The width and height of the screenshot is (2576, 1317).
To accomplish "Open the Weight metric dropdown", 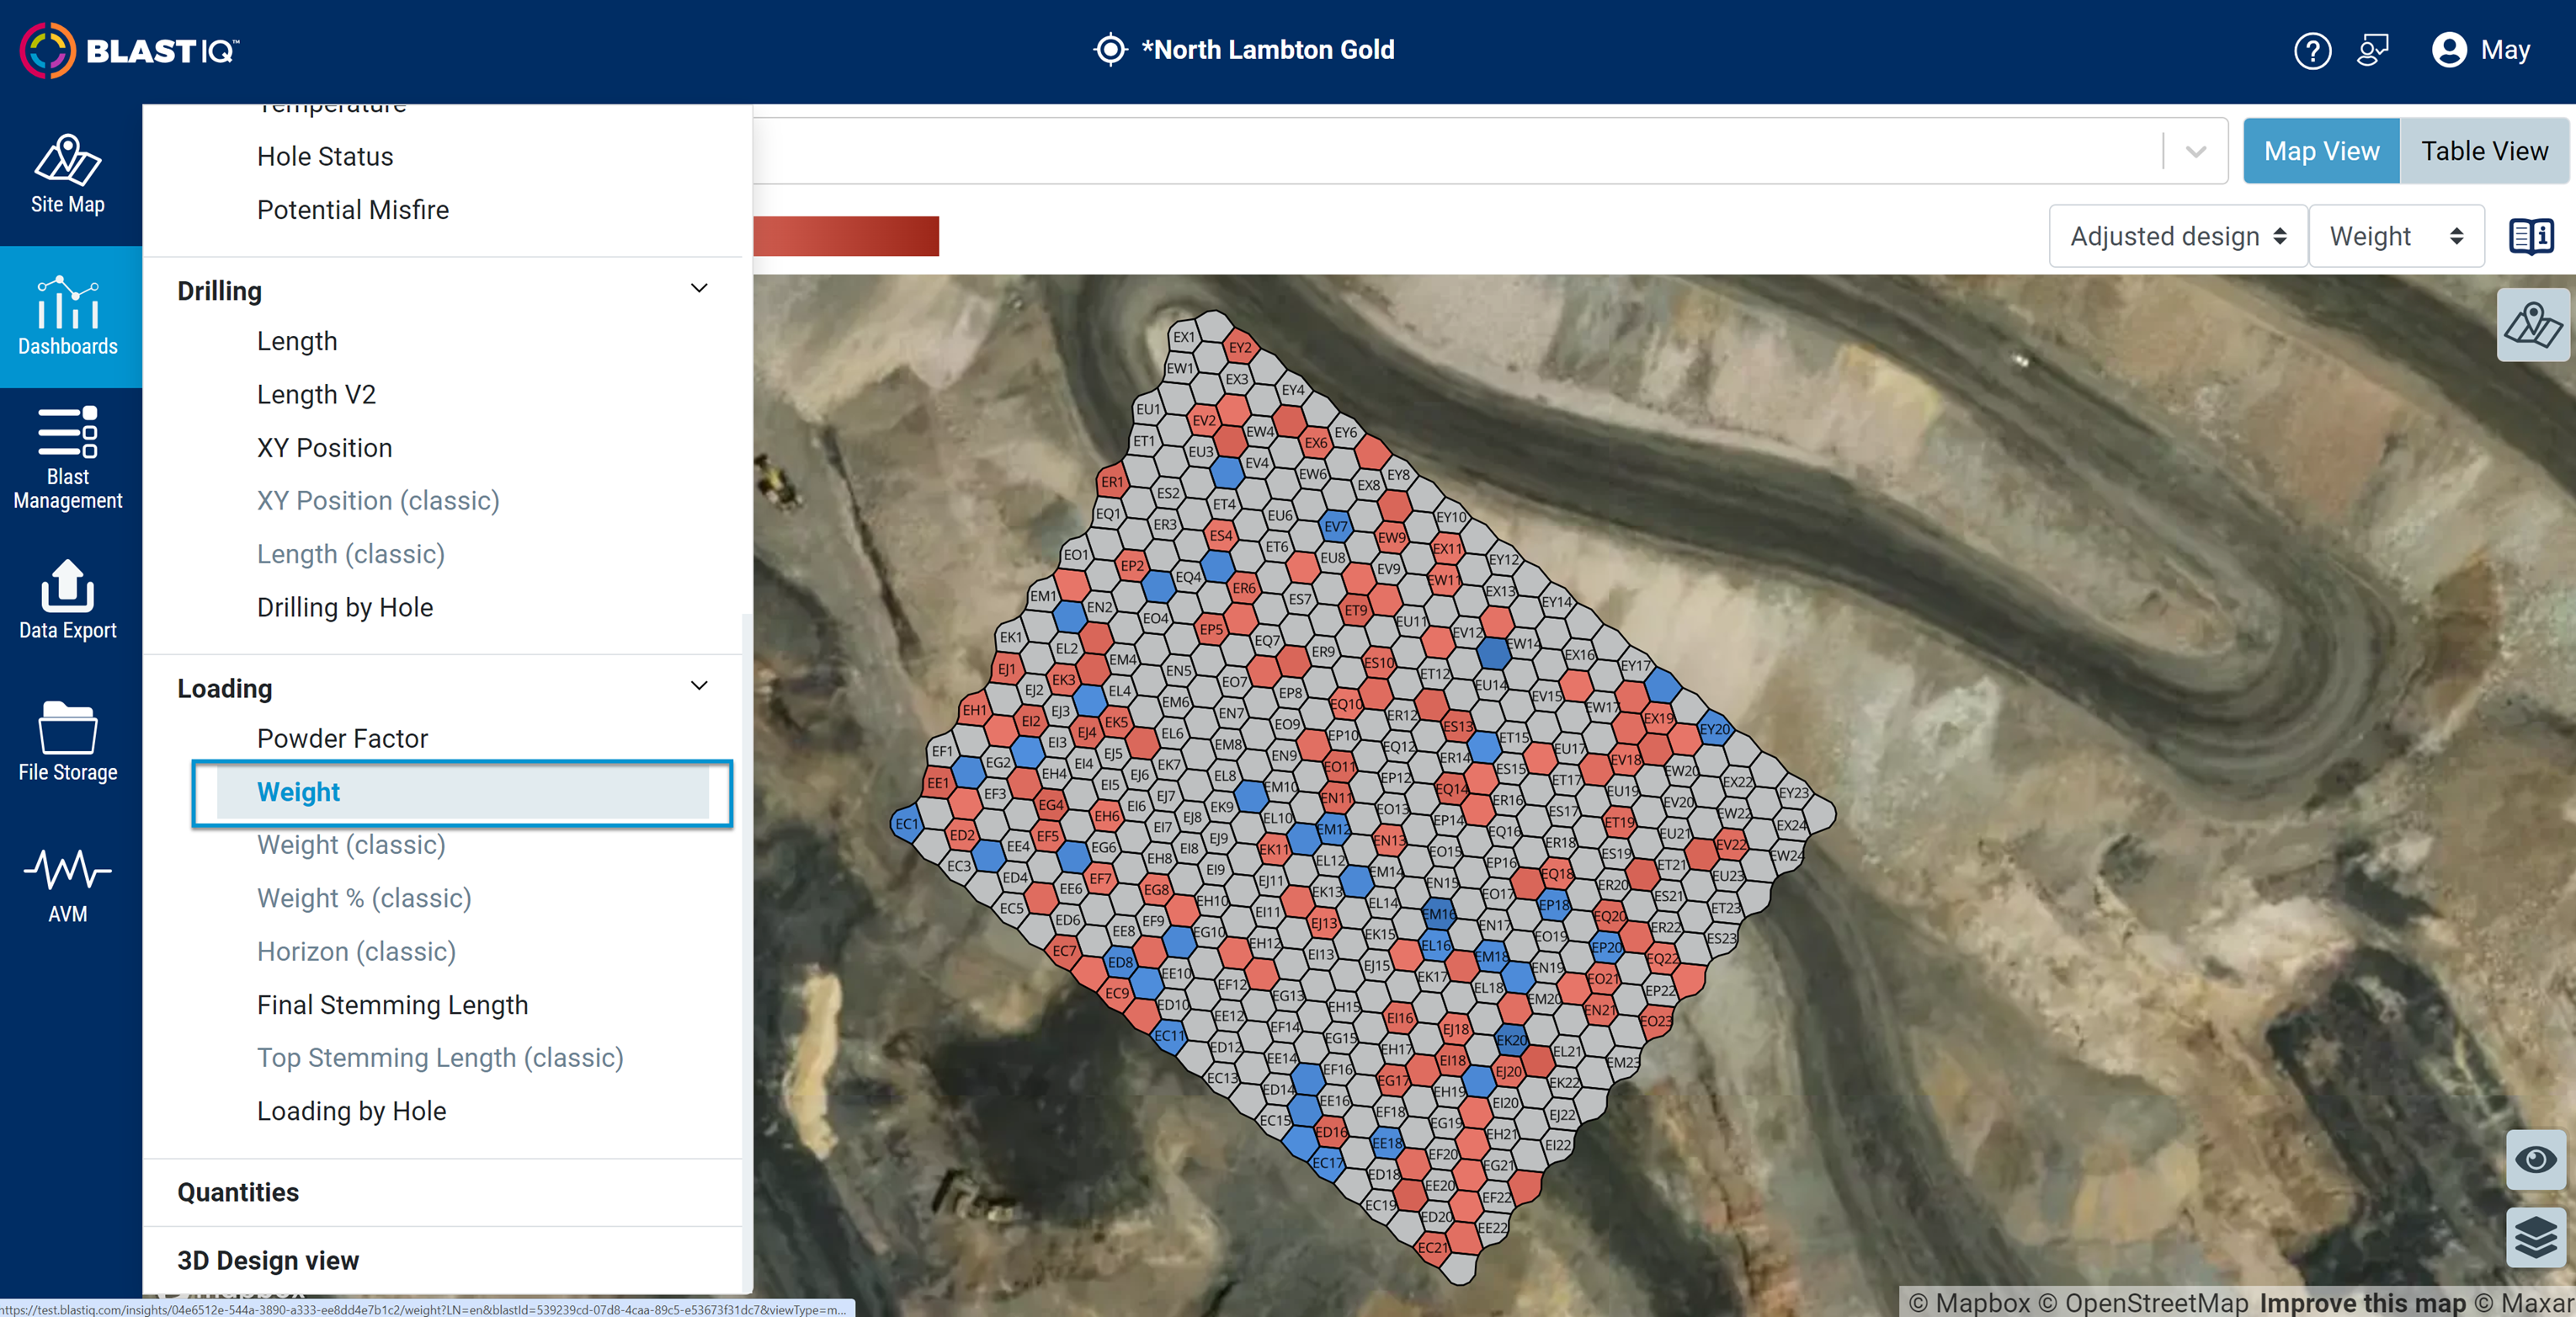I will [x=2396, y=237].
